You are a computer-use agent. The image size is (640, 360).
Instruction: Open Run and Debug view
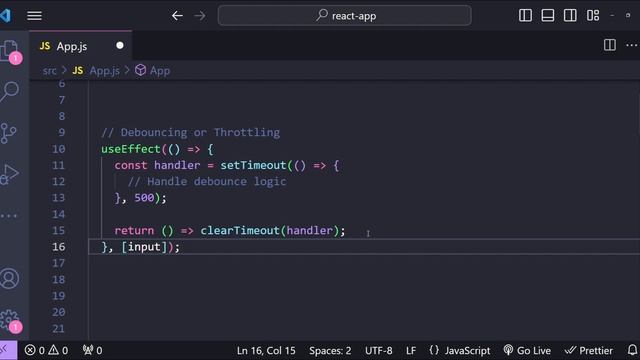[x=10, y=174]
